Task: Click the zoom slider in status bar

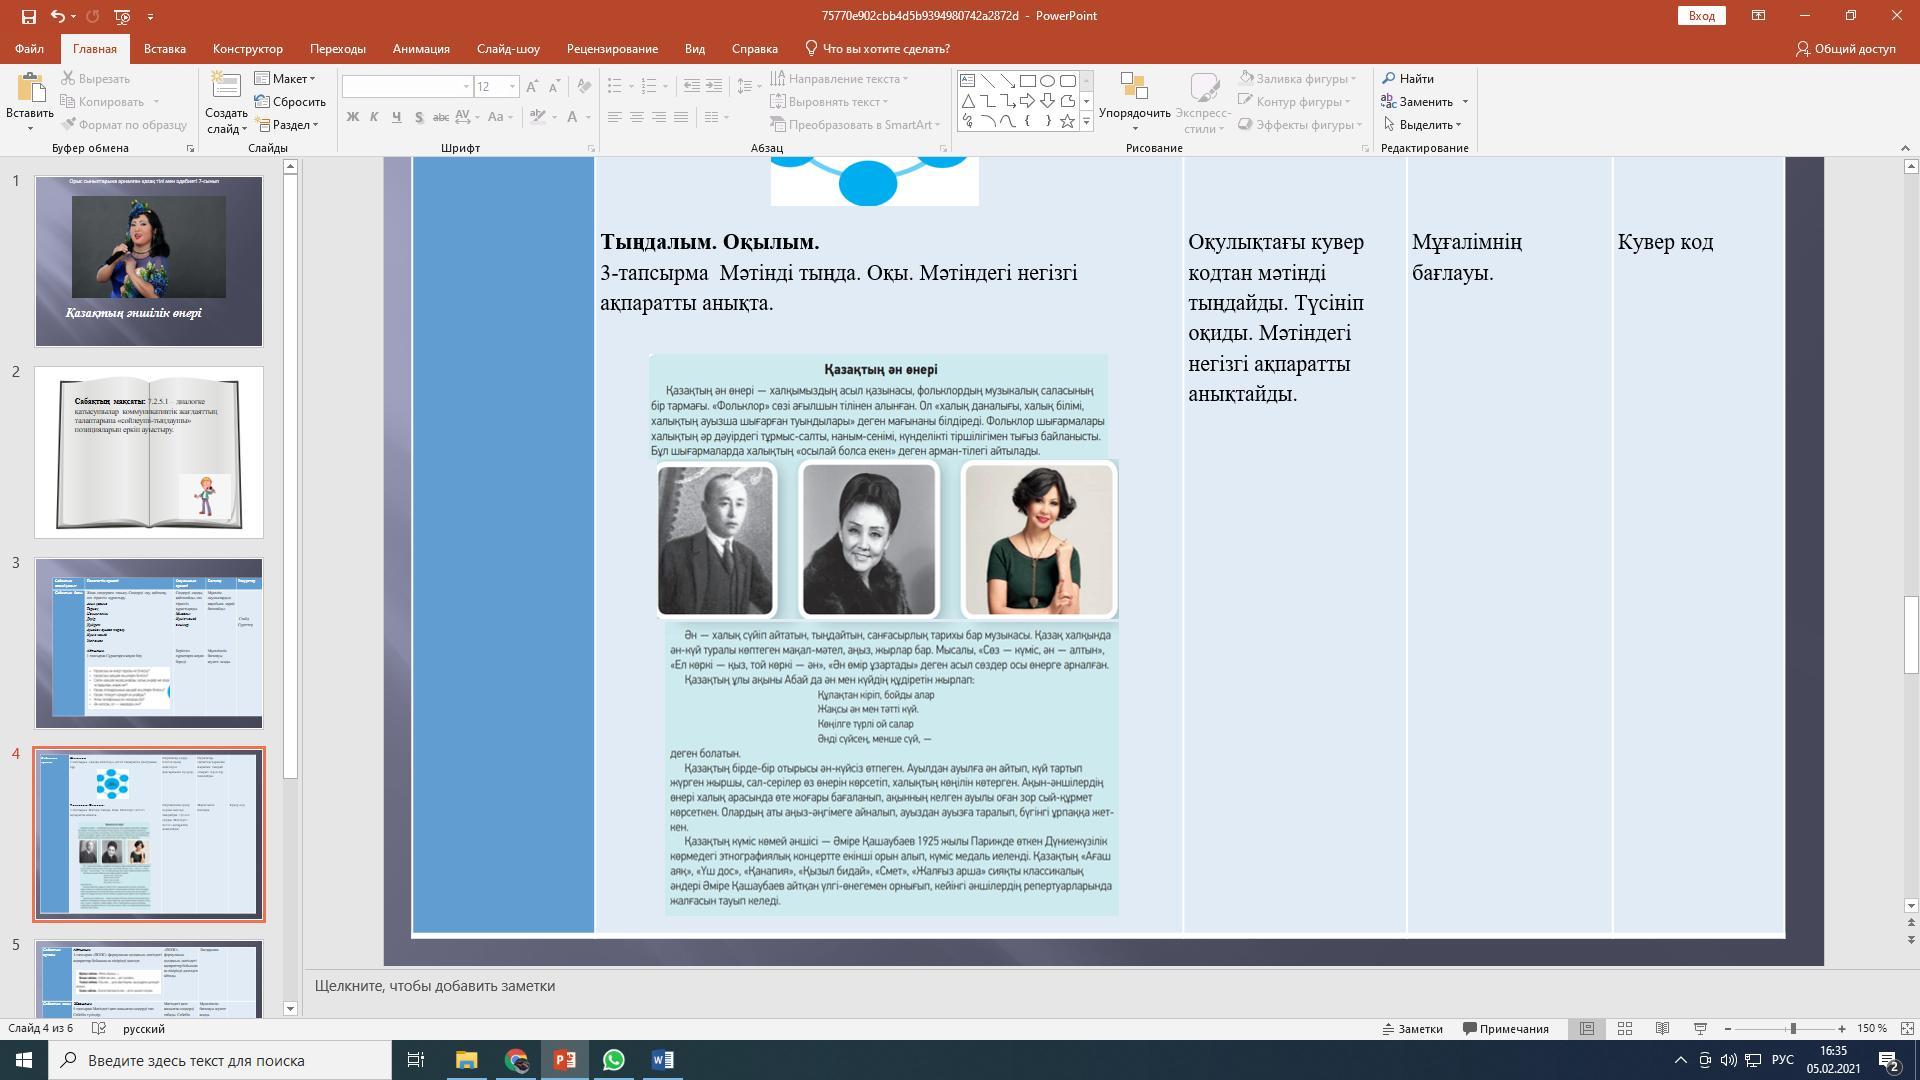Action: coord(1792,1028)
